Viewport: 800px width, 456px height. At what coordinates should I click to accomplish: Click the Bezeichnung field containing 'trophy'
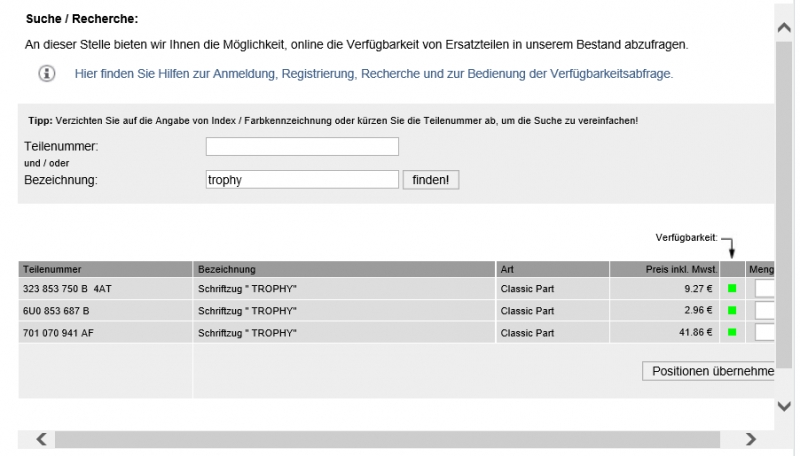pyautogui.click(x=302, y=180)
